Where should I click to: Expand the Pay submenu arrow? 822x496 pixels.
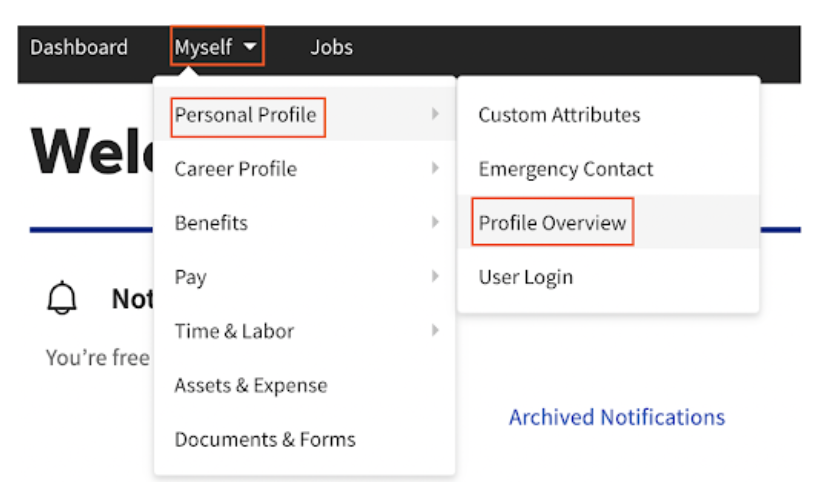pyautogui.click(x=435, y=277)
